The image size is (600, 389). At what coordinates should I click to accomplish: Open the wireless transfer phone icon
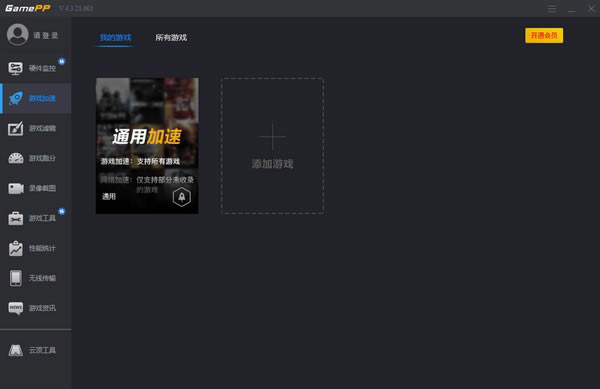pos(16,278)
